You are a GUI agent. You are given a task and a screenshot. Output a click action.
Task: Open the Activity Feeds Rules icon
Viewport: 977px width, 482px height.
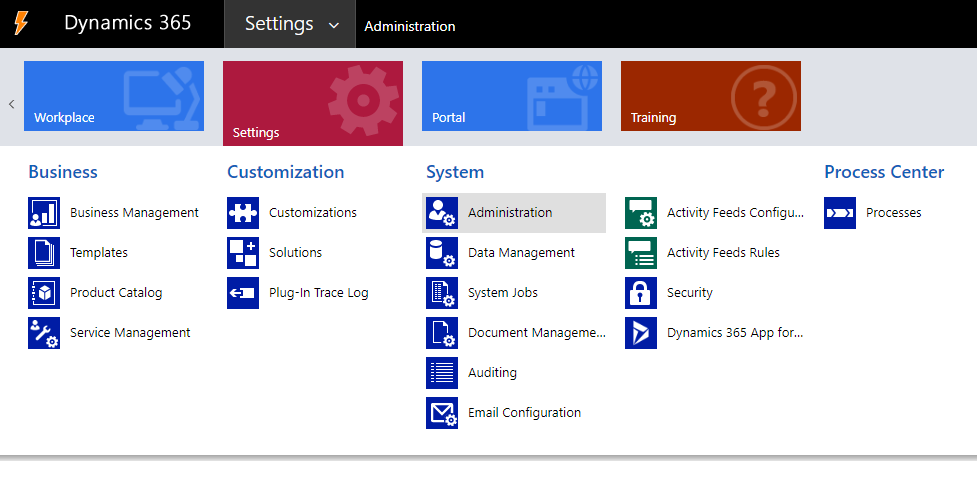click(x=641, y=253)
